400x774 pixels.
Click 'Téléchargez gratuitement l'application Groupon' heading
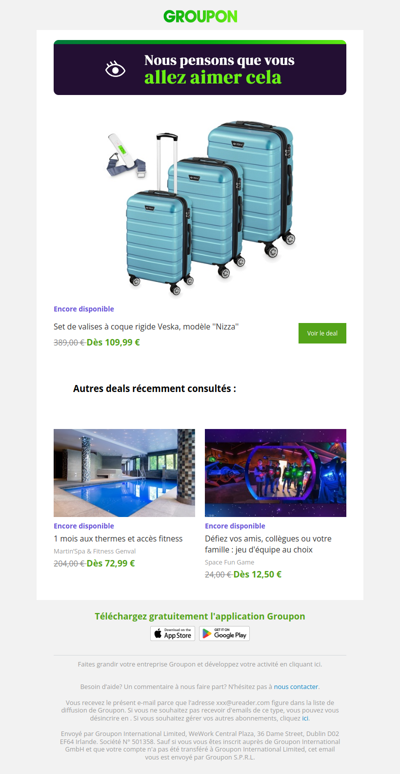[200, 616]
